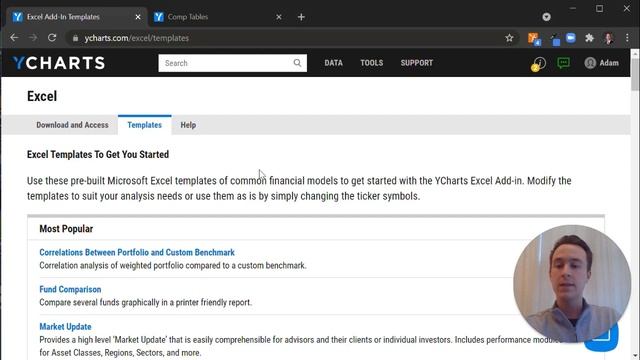This screenshot has width=640, height=360.
Task: Click the page vertical scrollbar thumb
Action: 635,74
